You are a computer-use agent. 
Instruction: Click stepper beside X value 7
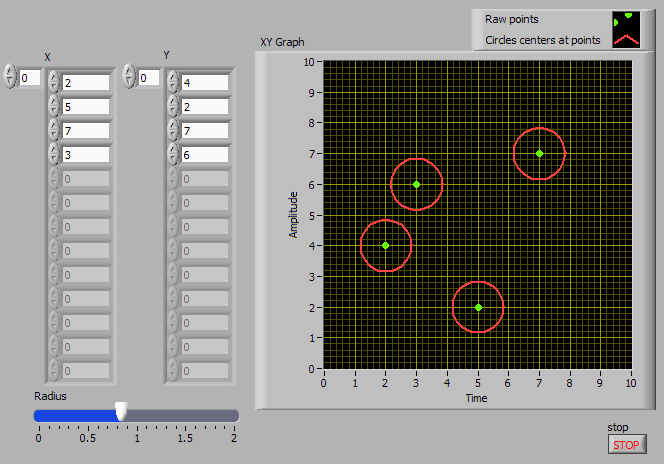[53, 131]
